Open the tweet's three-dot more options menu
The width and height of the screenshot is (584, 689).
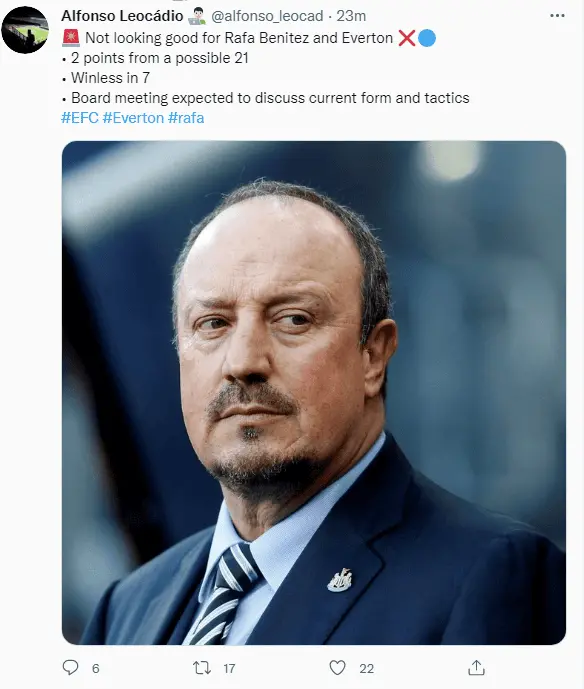(557, 16)
